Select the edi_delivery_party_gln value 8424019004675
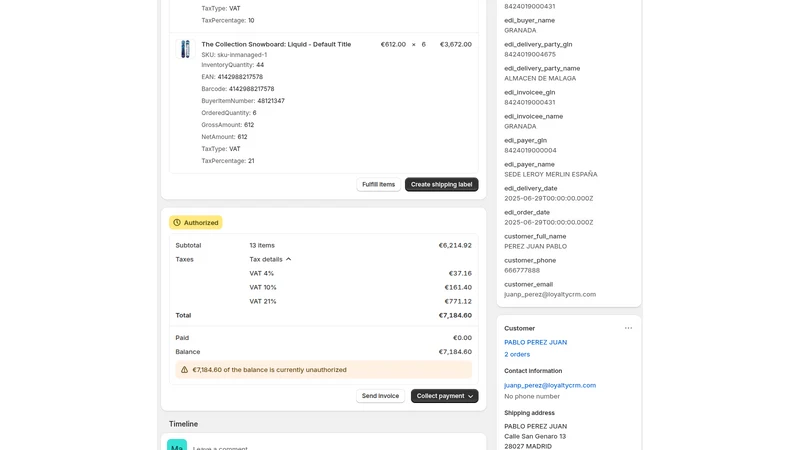800x450 pixels. tap(530, 55)
